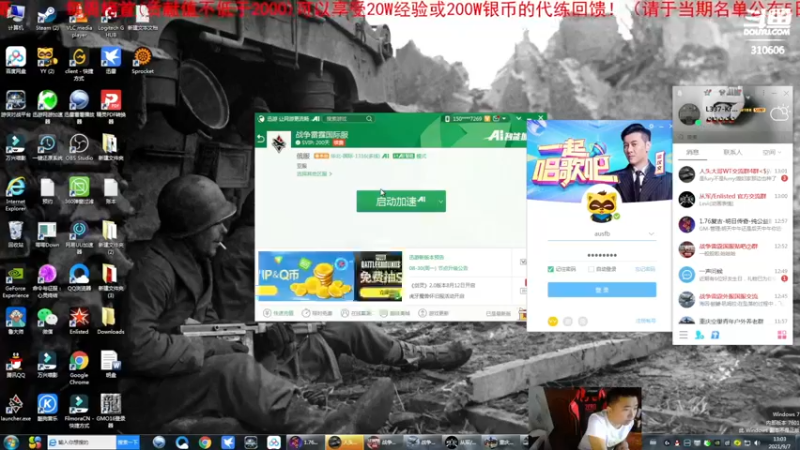Open the Sprocket desktop shortcut

[x=142, y=60]
